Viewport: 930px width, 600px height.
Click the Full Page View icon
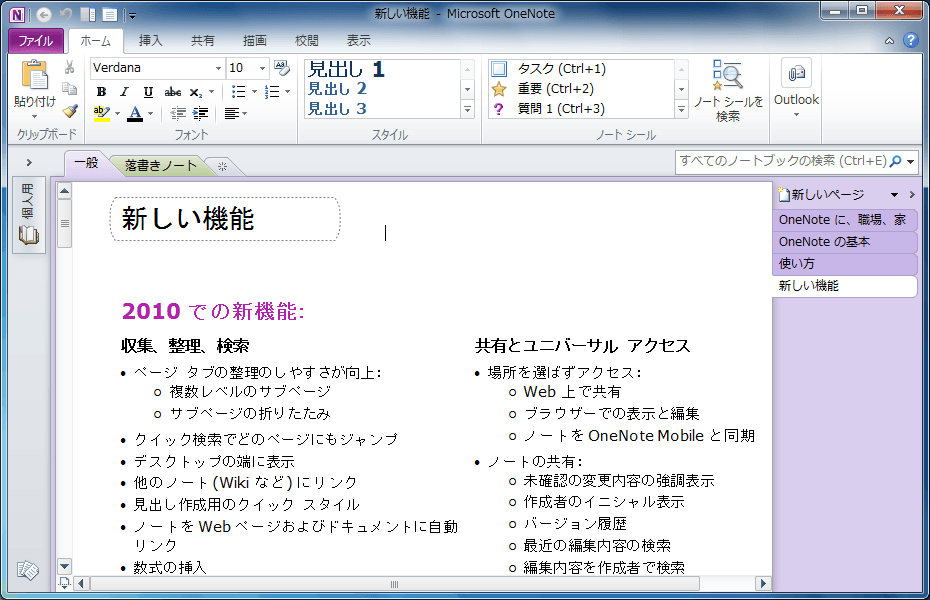pyautogui.click(x=110, y=14)
